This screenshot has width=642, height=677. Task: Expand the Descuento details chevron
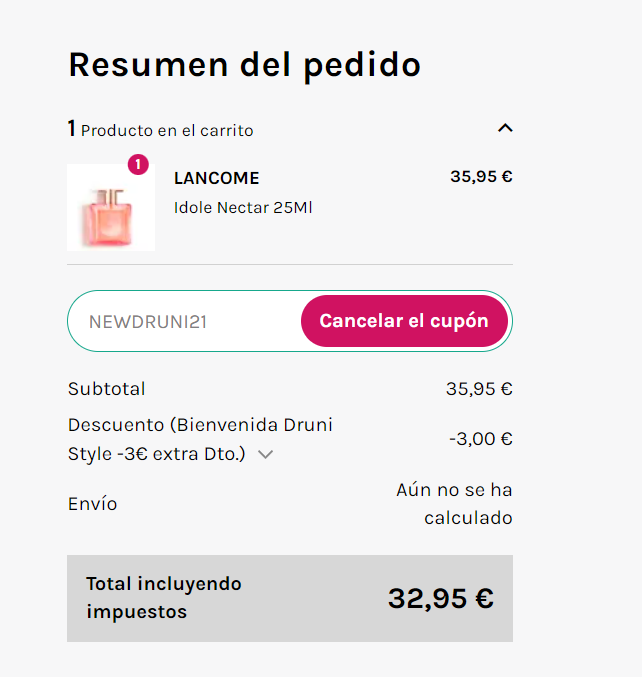pos(265,454)
